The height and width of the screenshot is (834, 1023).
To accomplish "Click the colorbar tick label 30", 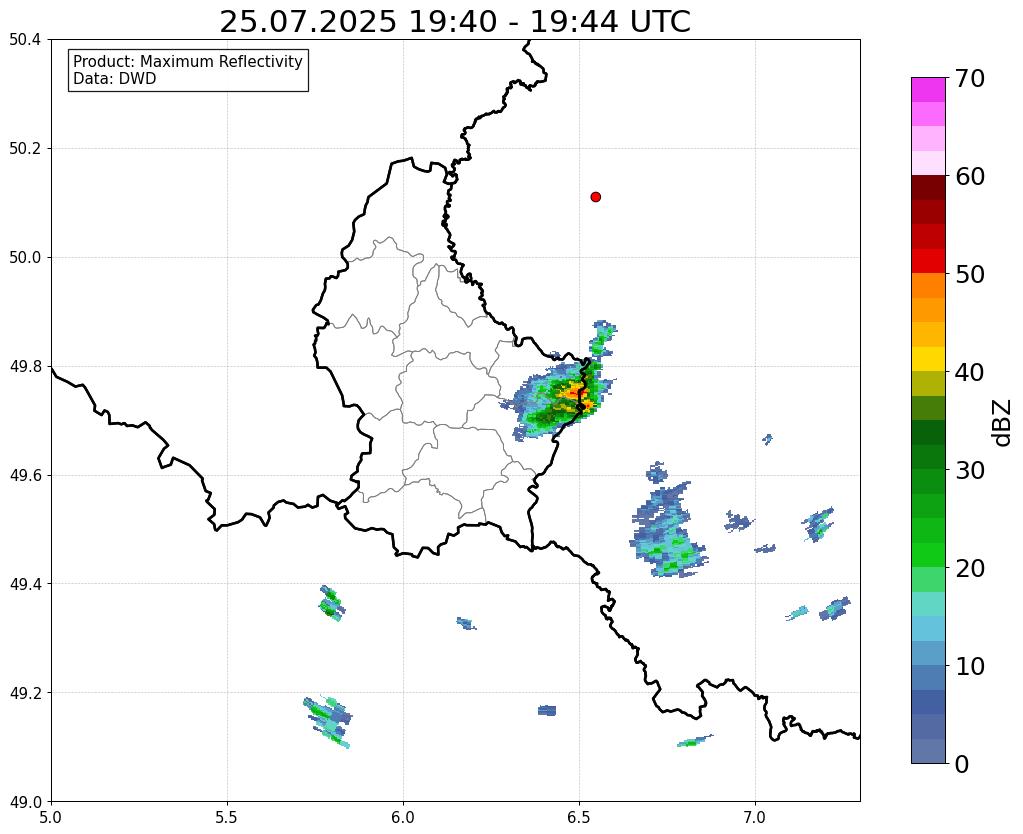I will point(970,470).
